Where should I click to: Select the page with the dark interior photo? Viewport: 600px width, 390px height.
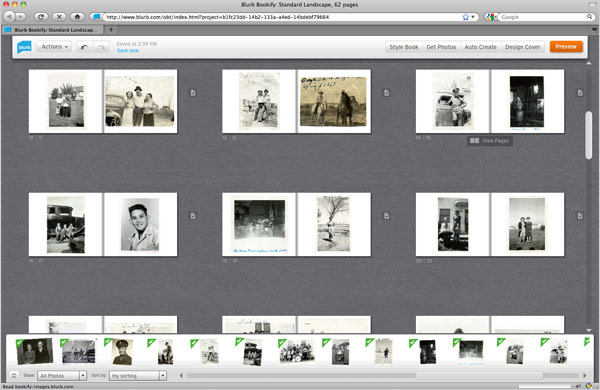click(259, 224)
